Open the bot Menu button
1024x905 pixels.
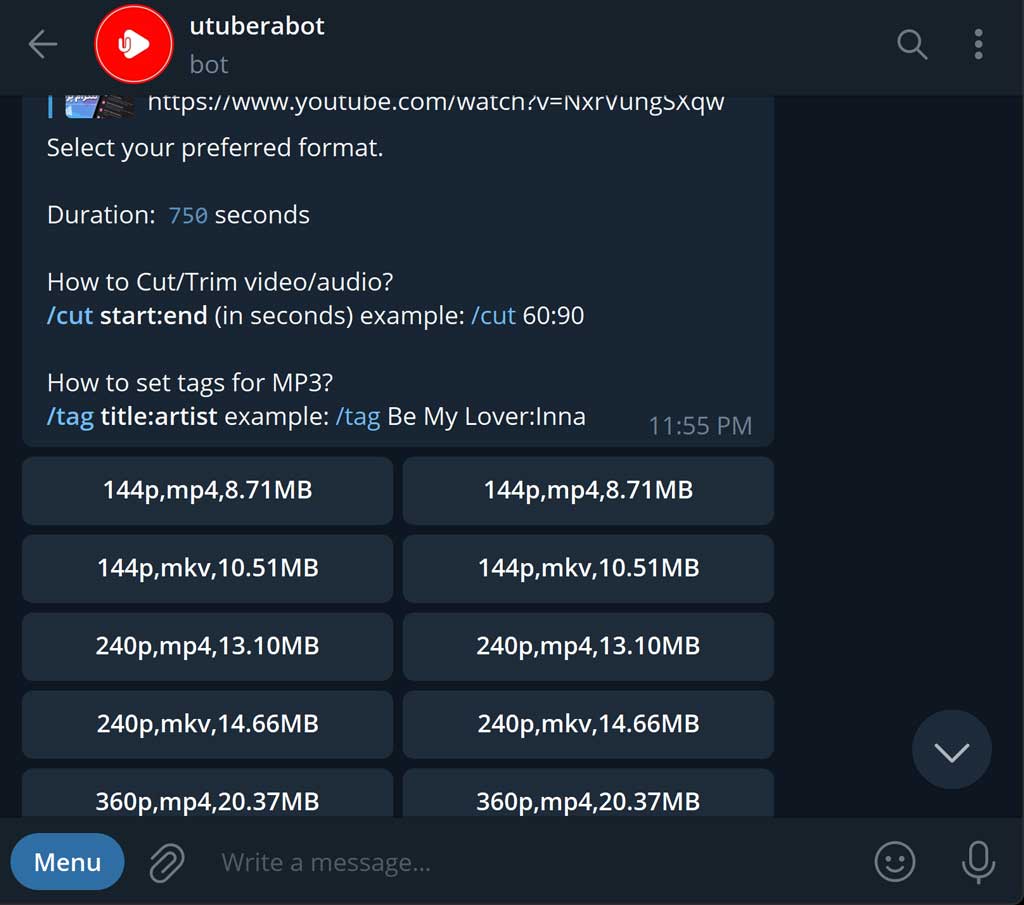tap(67, 862)
